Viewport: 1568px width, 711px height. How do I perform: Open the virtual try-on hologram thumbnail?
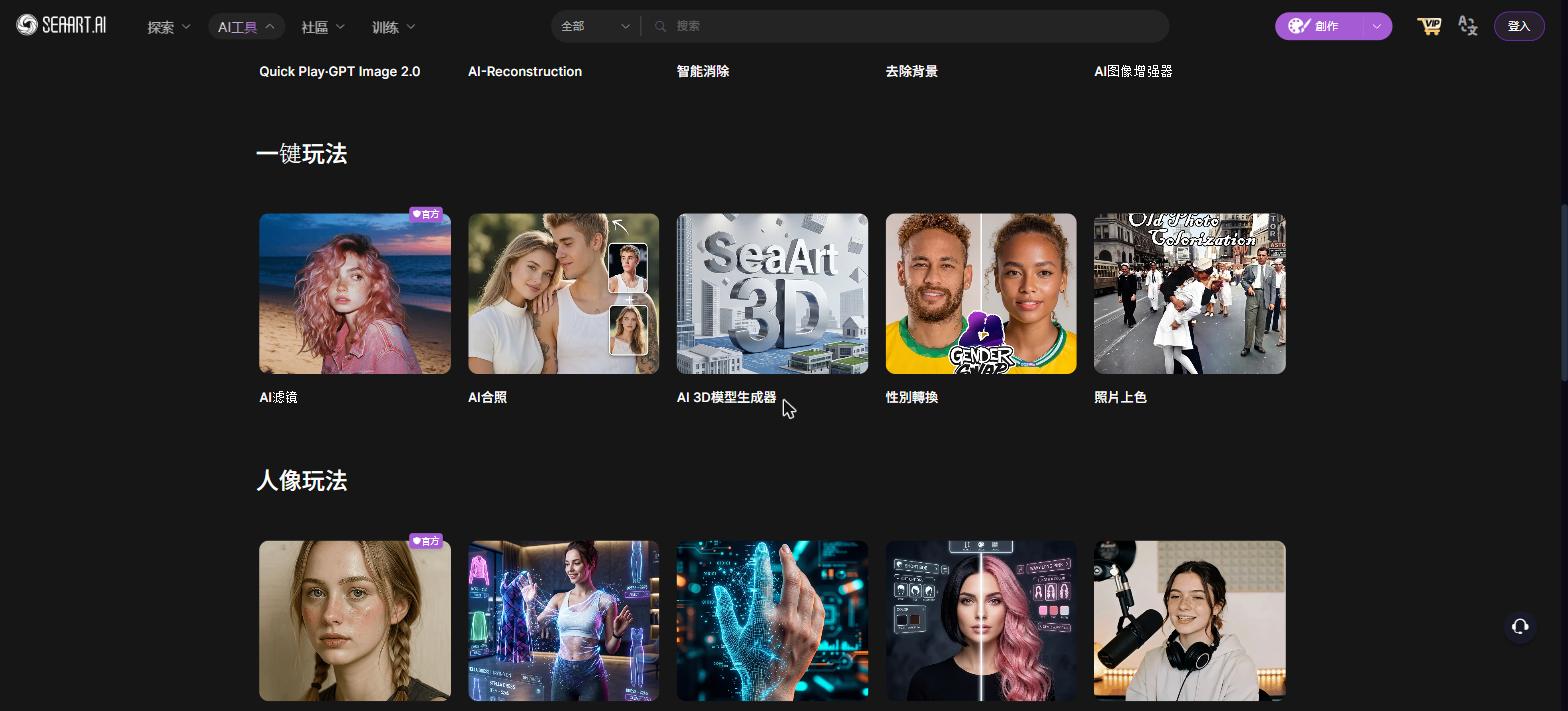(x=564, y=621)
